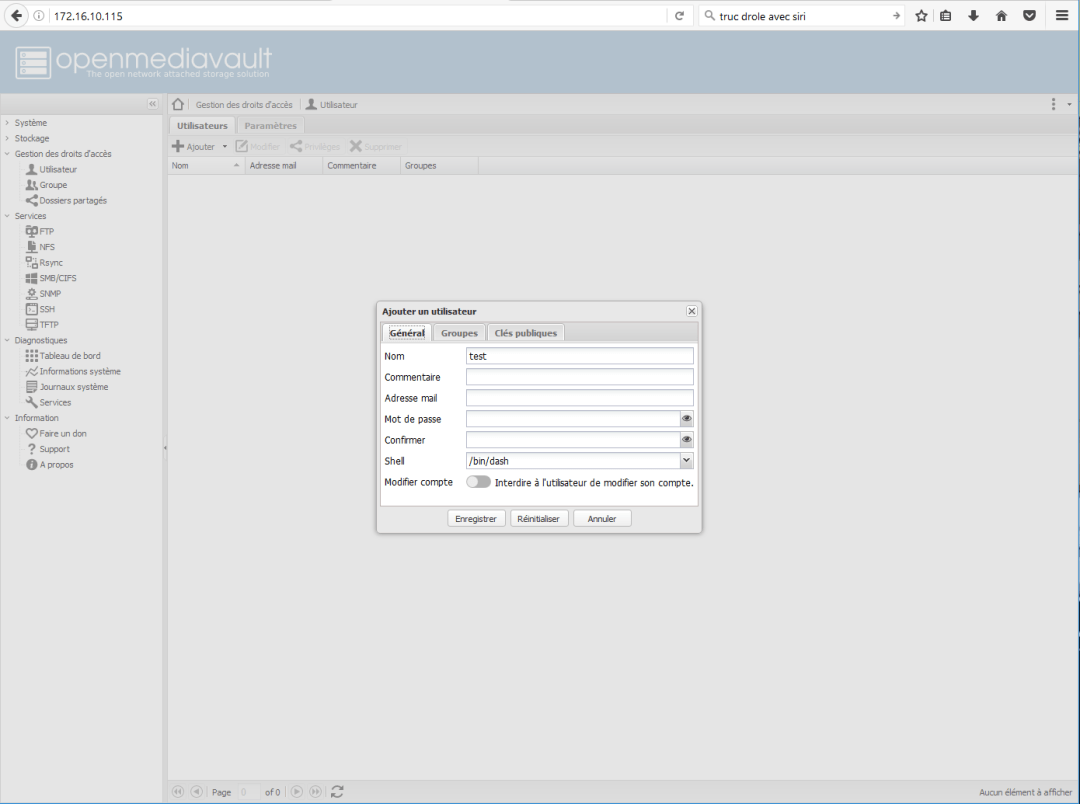The height and width of the screenshot is (804, 1080).
Task: Open the Shell dropdown
Action: tap(688, 460)
